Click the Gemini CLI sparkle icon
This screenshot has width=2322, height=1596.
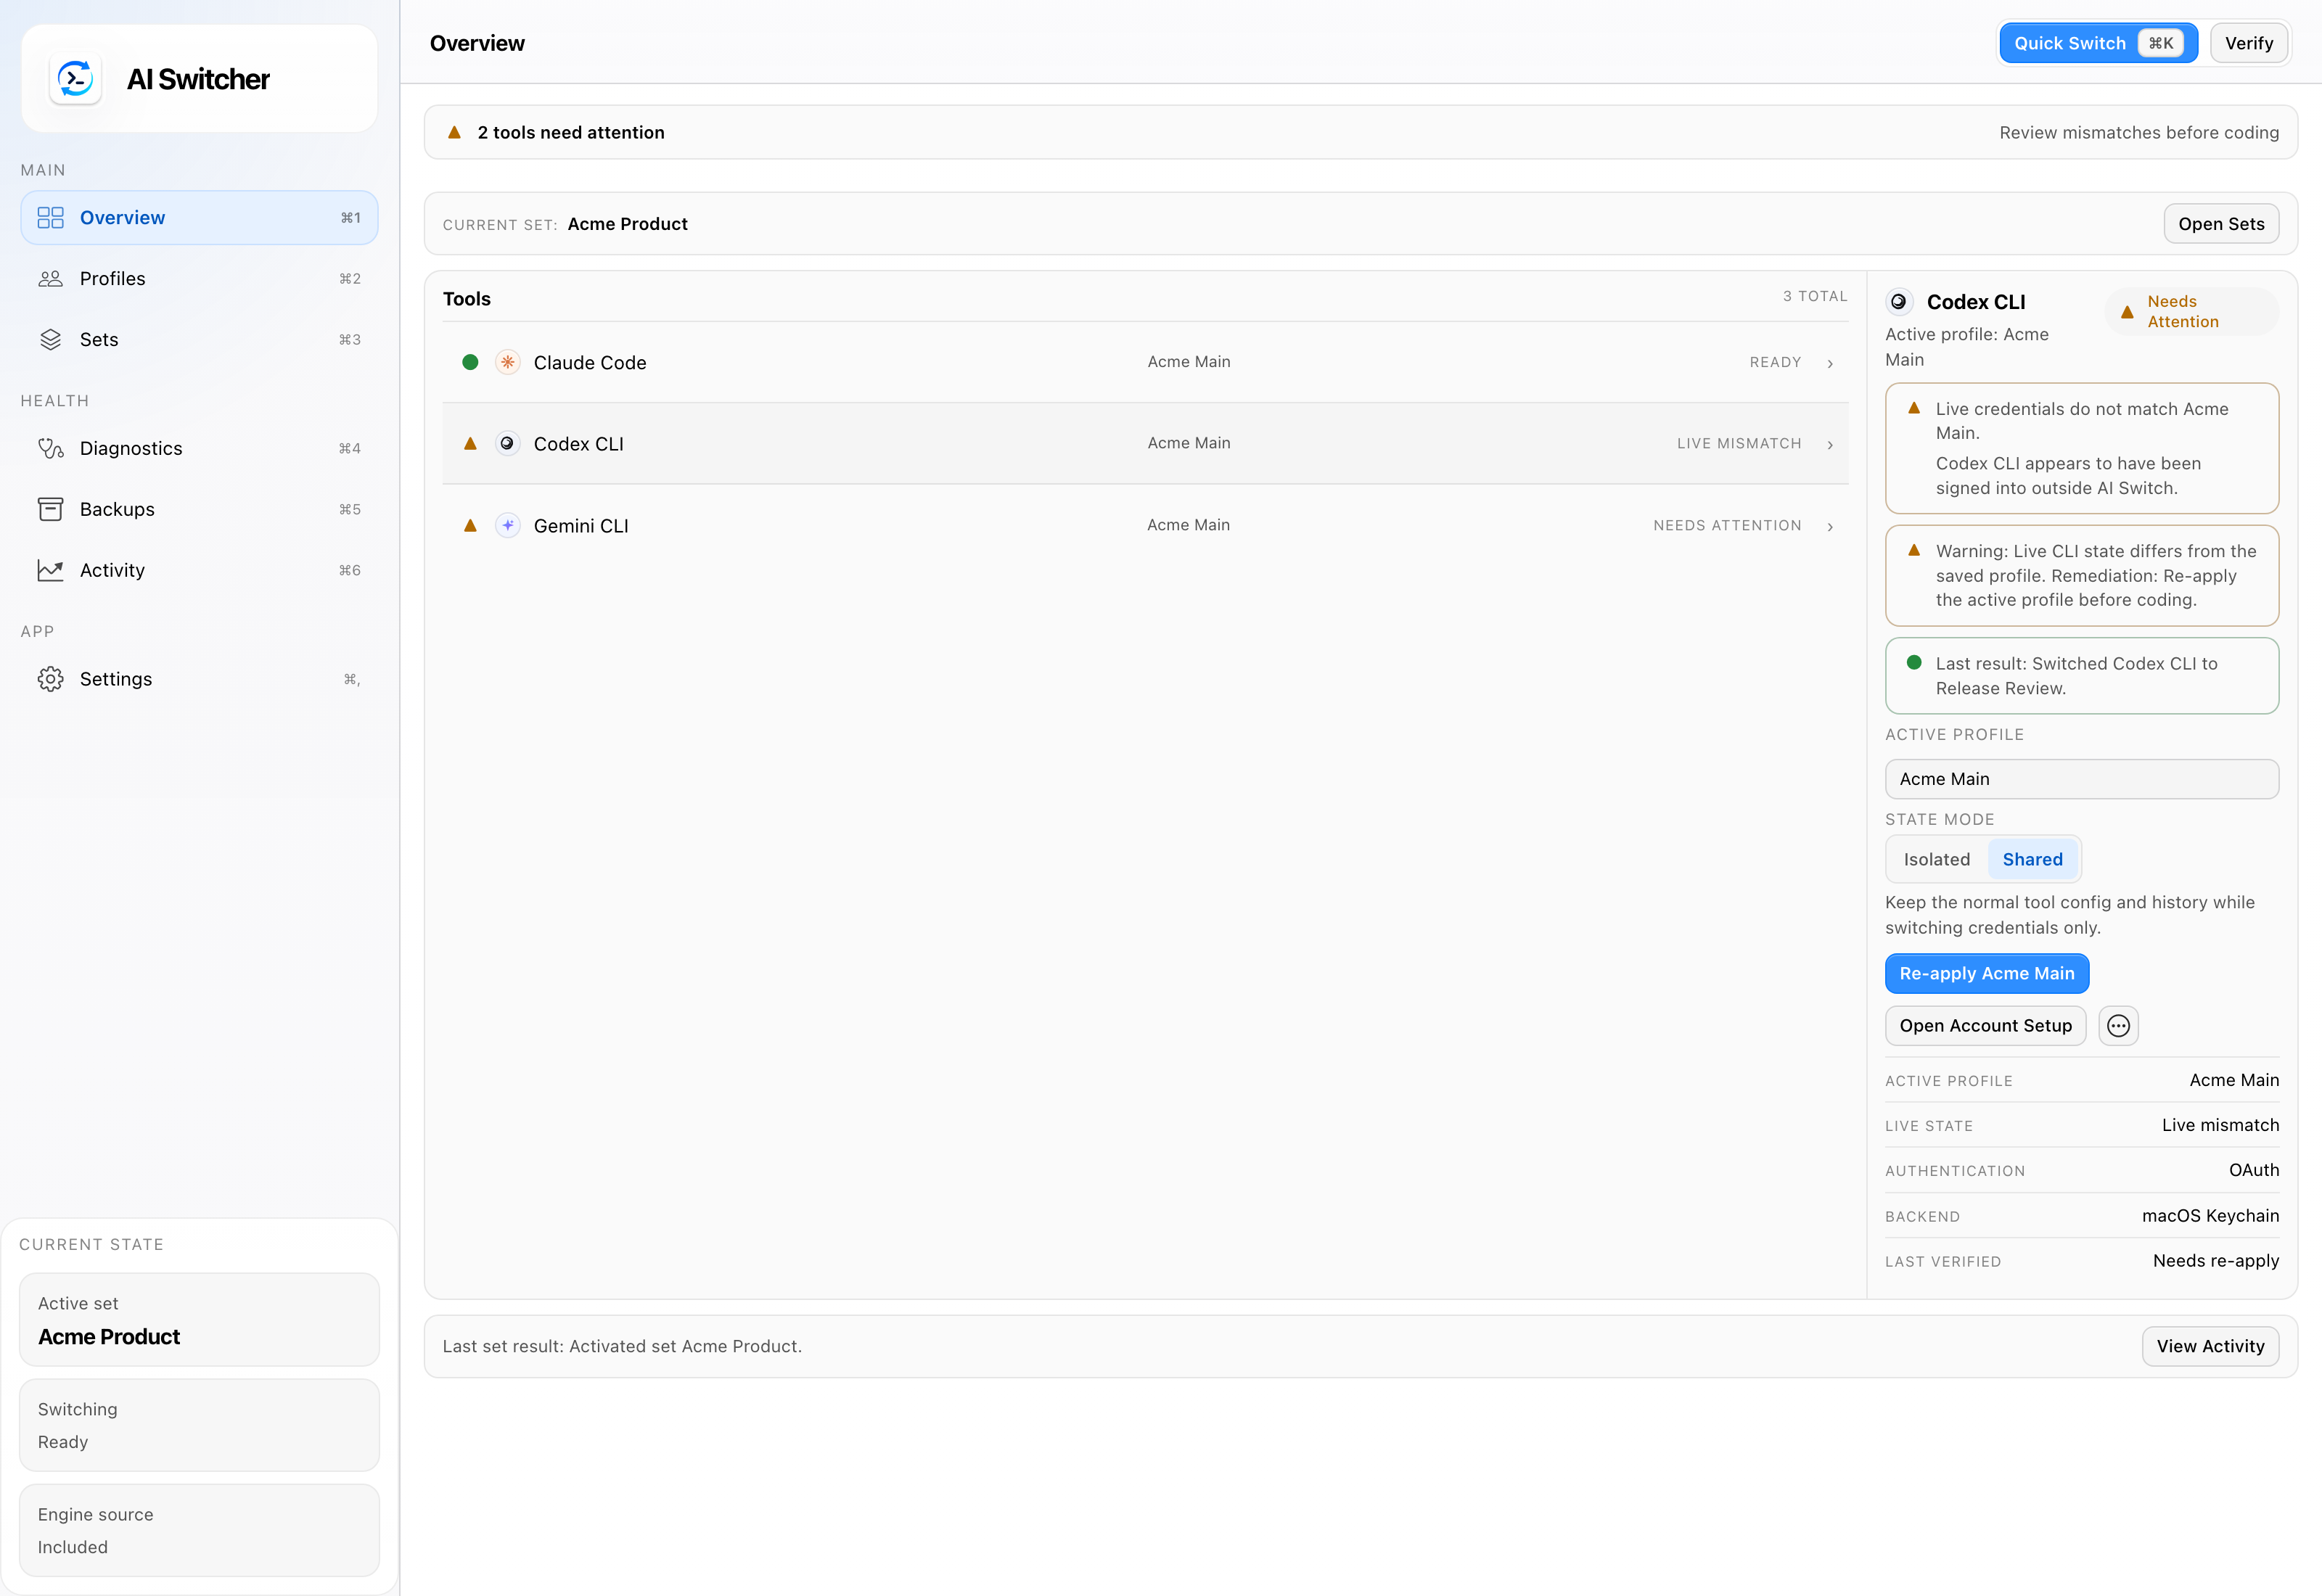[x=508, y=525]
